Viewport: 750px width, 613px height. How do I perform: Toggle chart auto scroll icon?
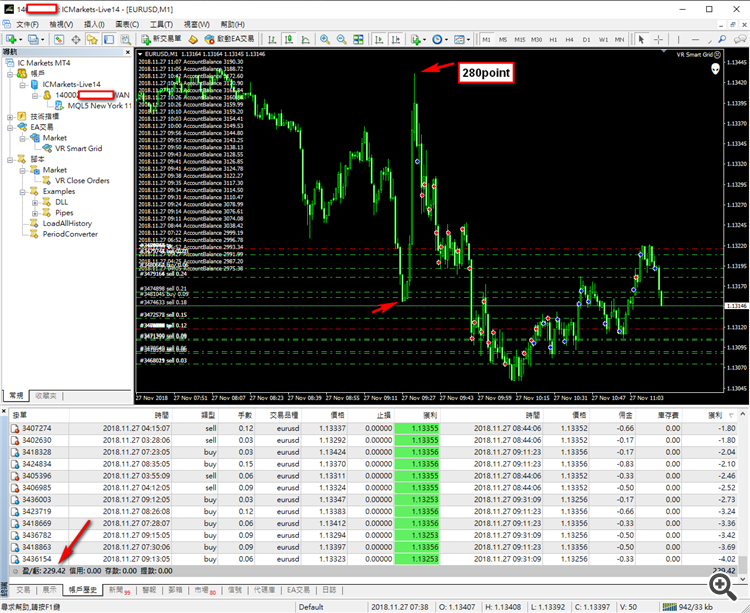click(379, 39)
